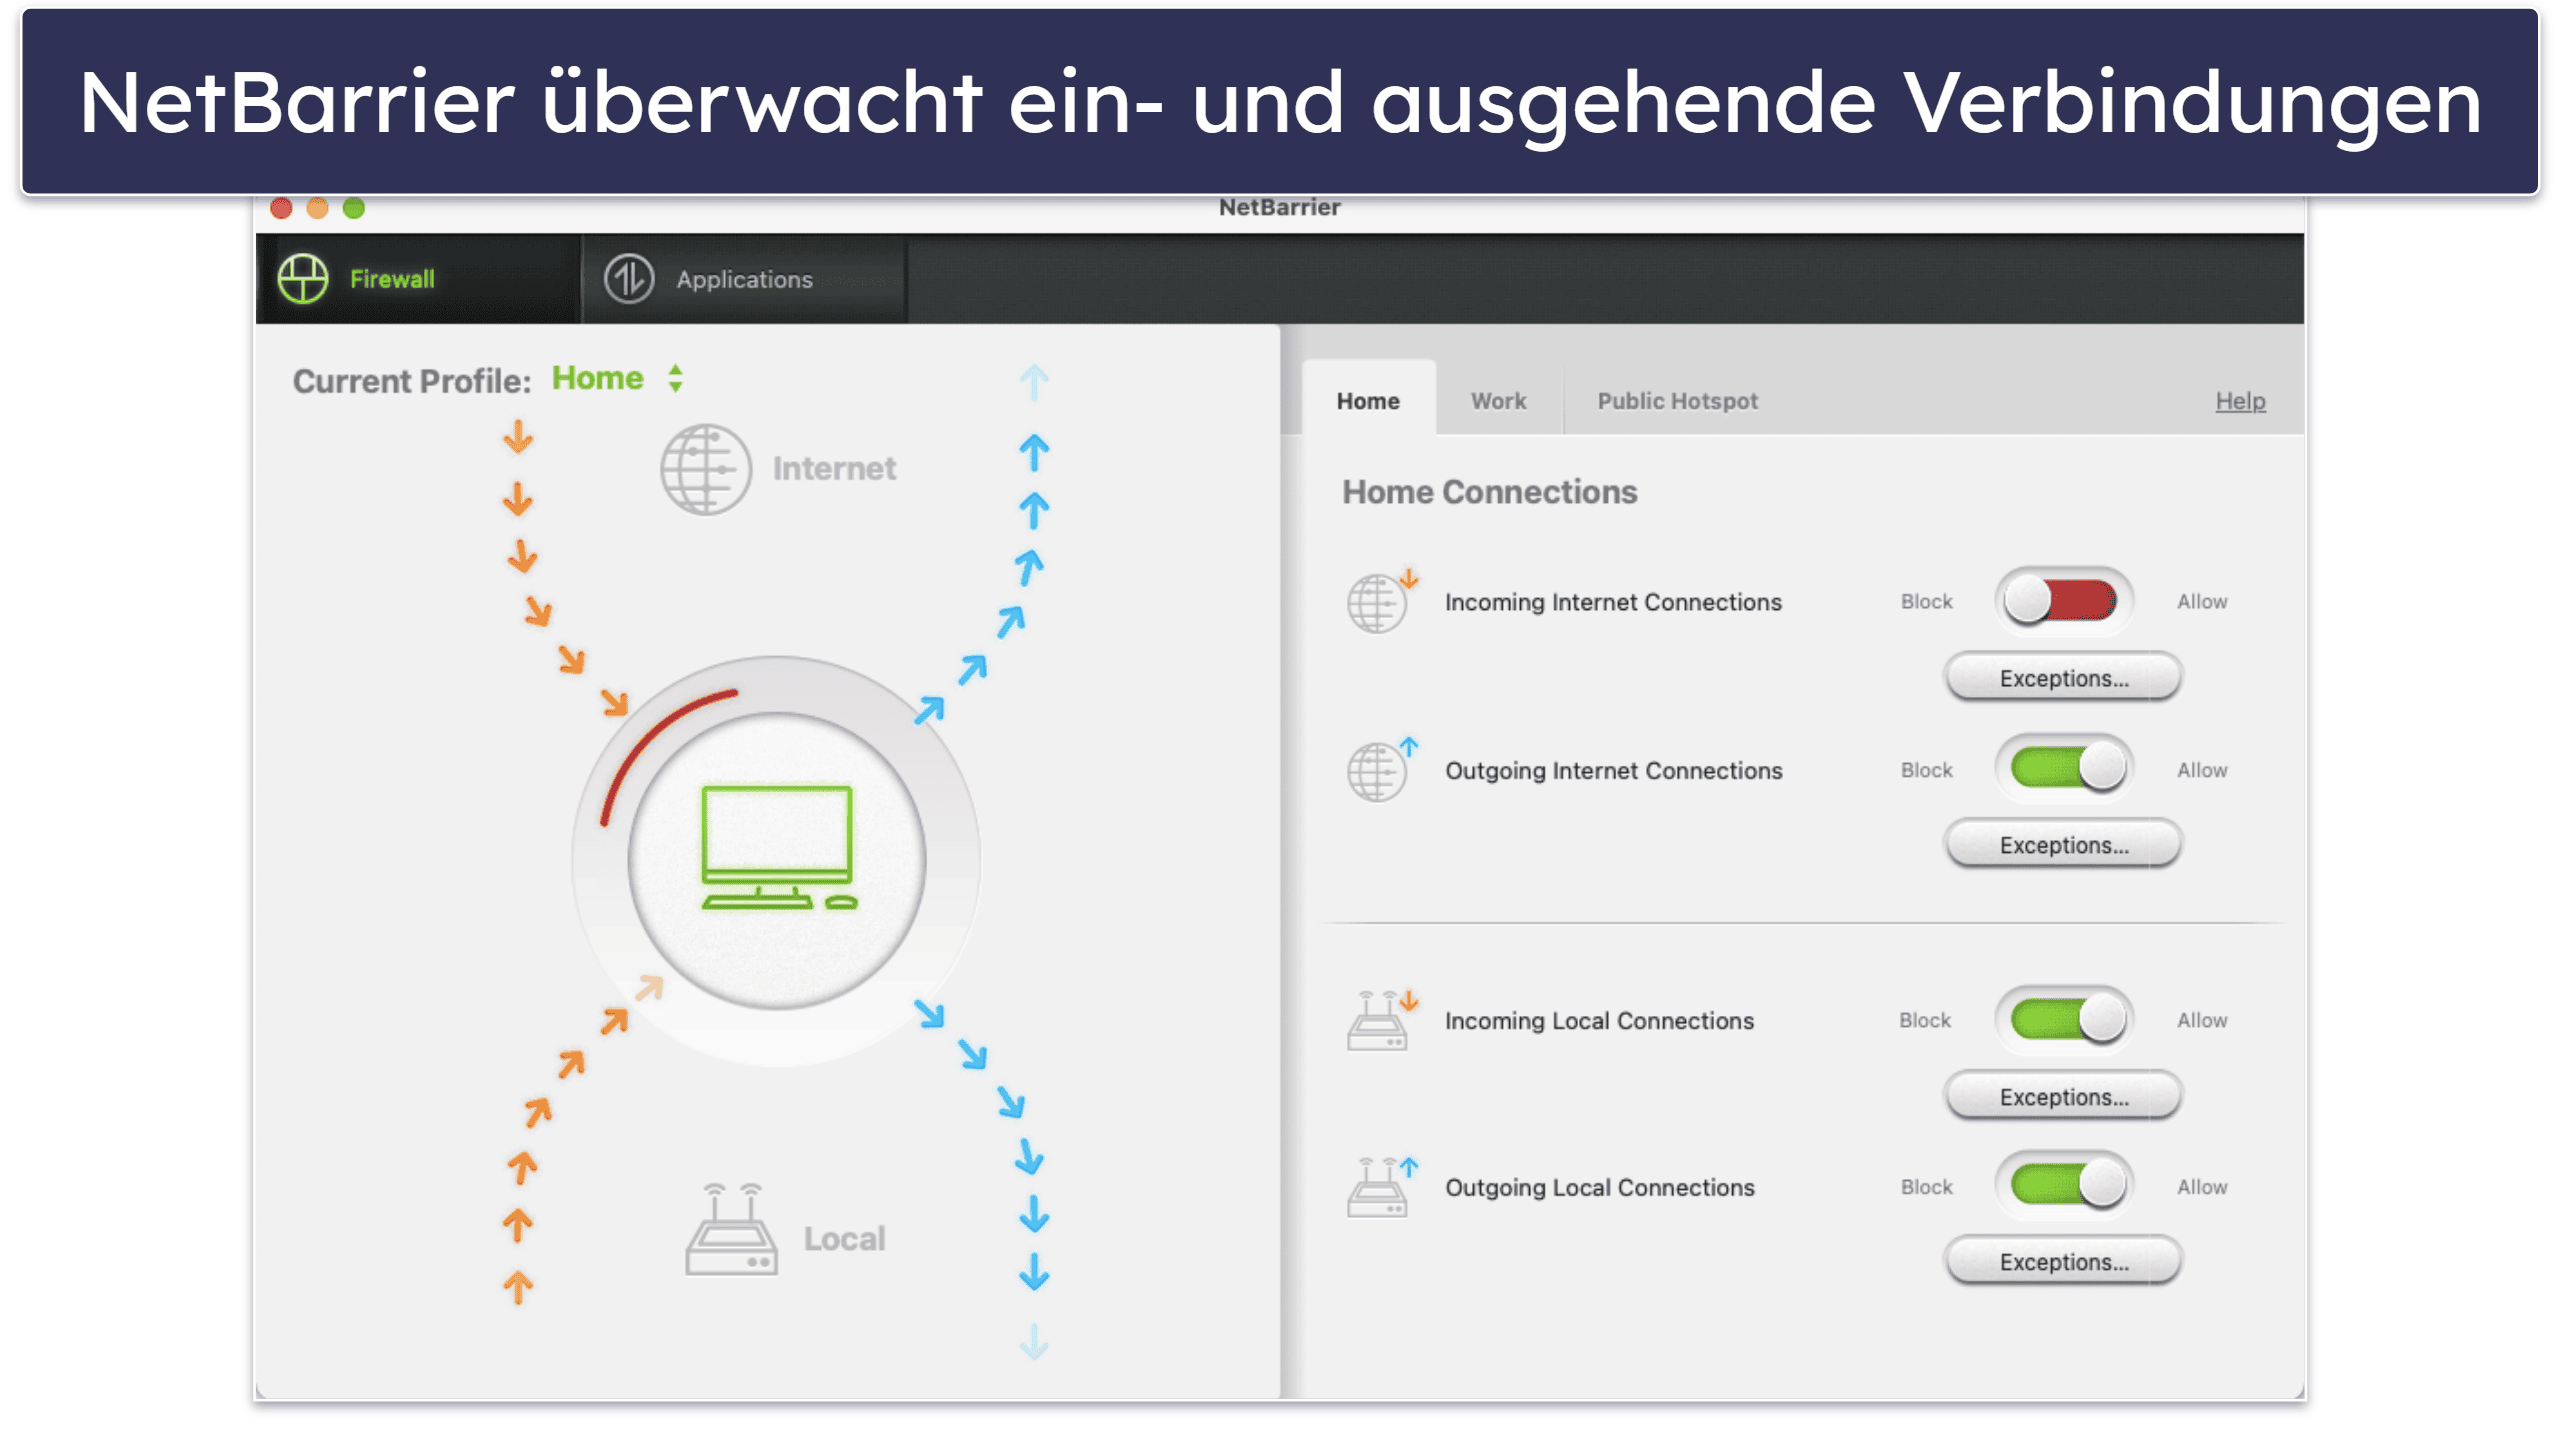Toggle Outgoing Local Connections switch
The image size is (2559, 1431).
point(2064,1186)
